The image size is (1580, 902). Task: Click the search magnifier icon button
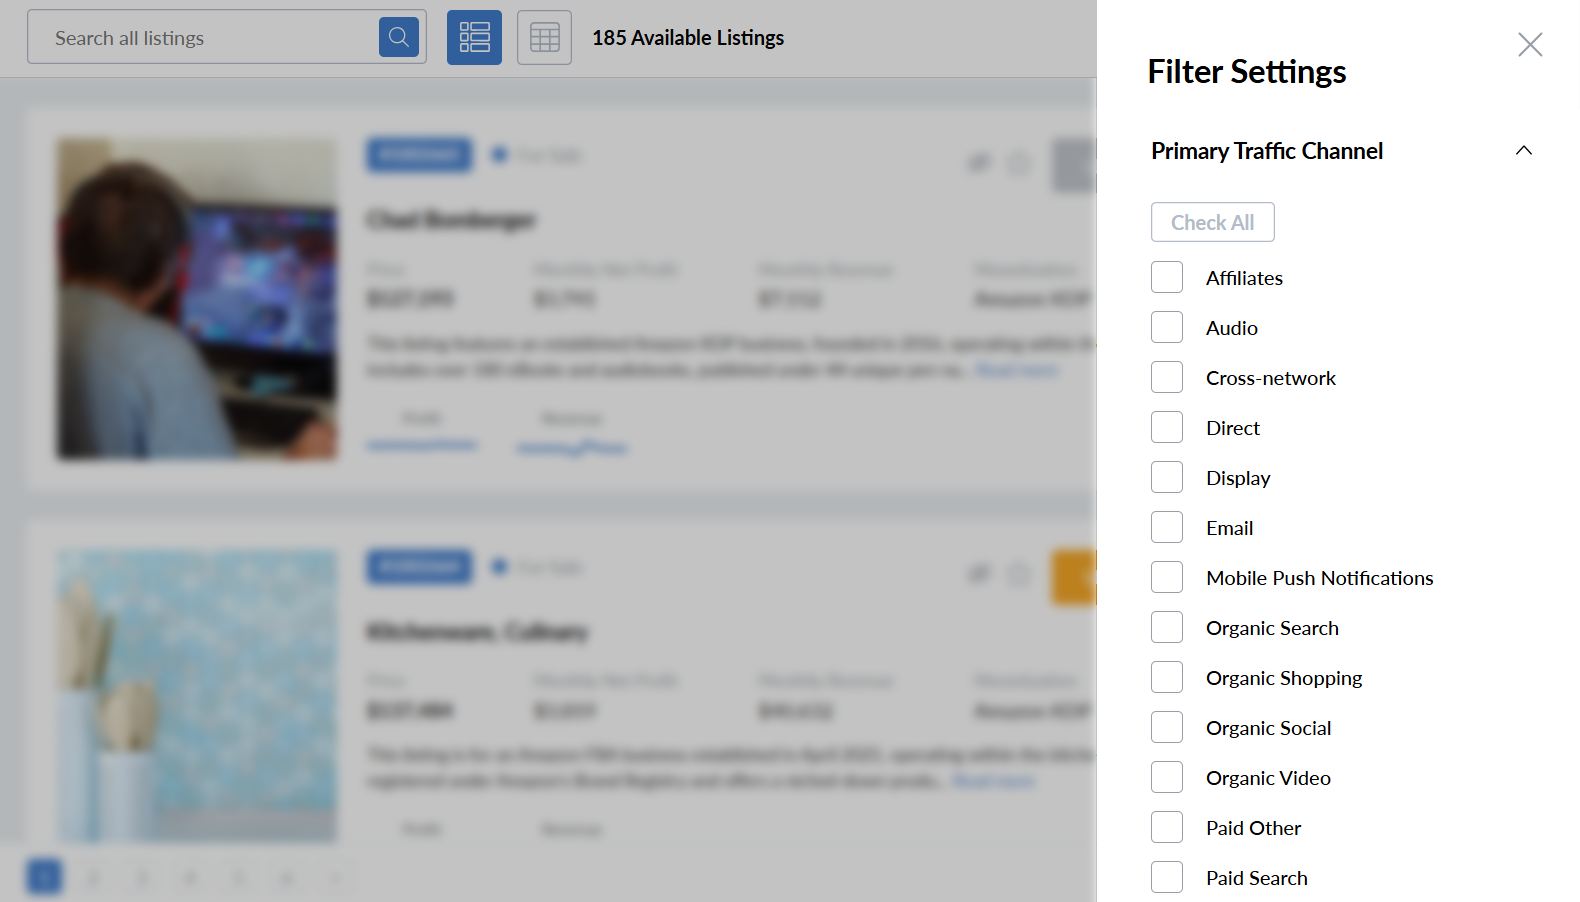point(398,37)
